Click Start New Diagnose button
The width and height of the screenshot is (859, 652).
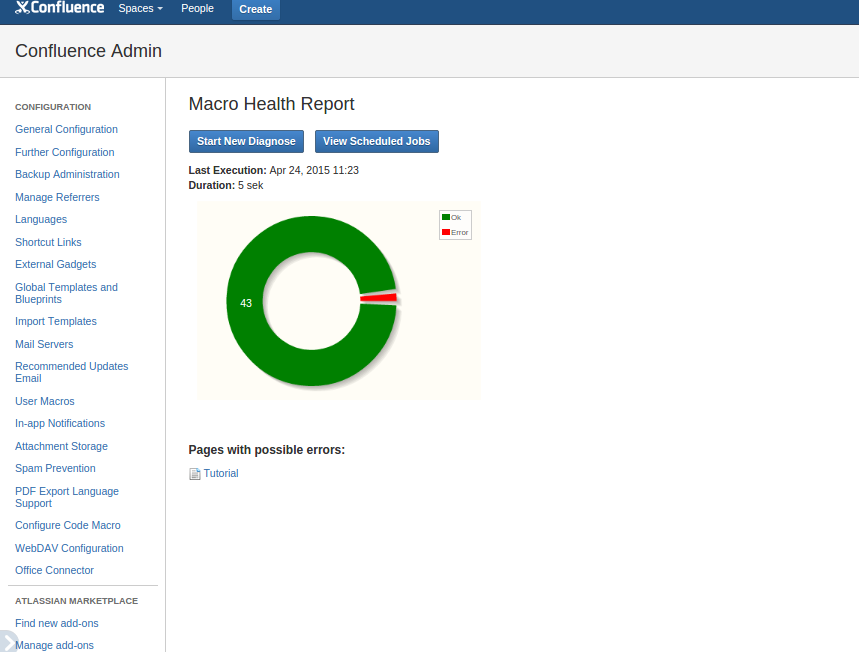point(246,141)
